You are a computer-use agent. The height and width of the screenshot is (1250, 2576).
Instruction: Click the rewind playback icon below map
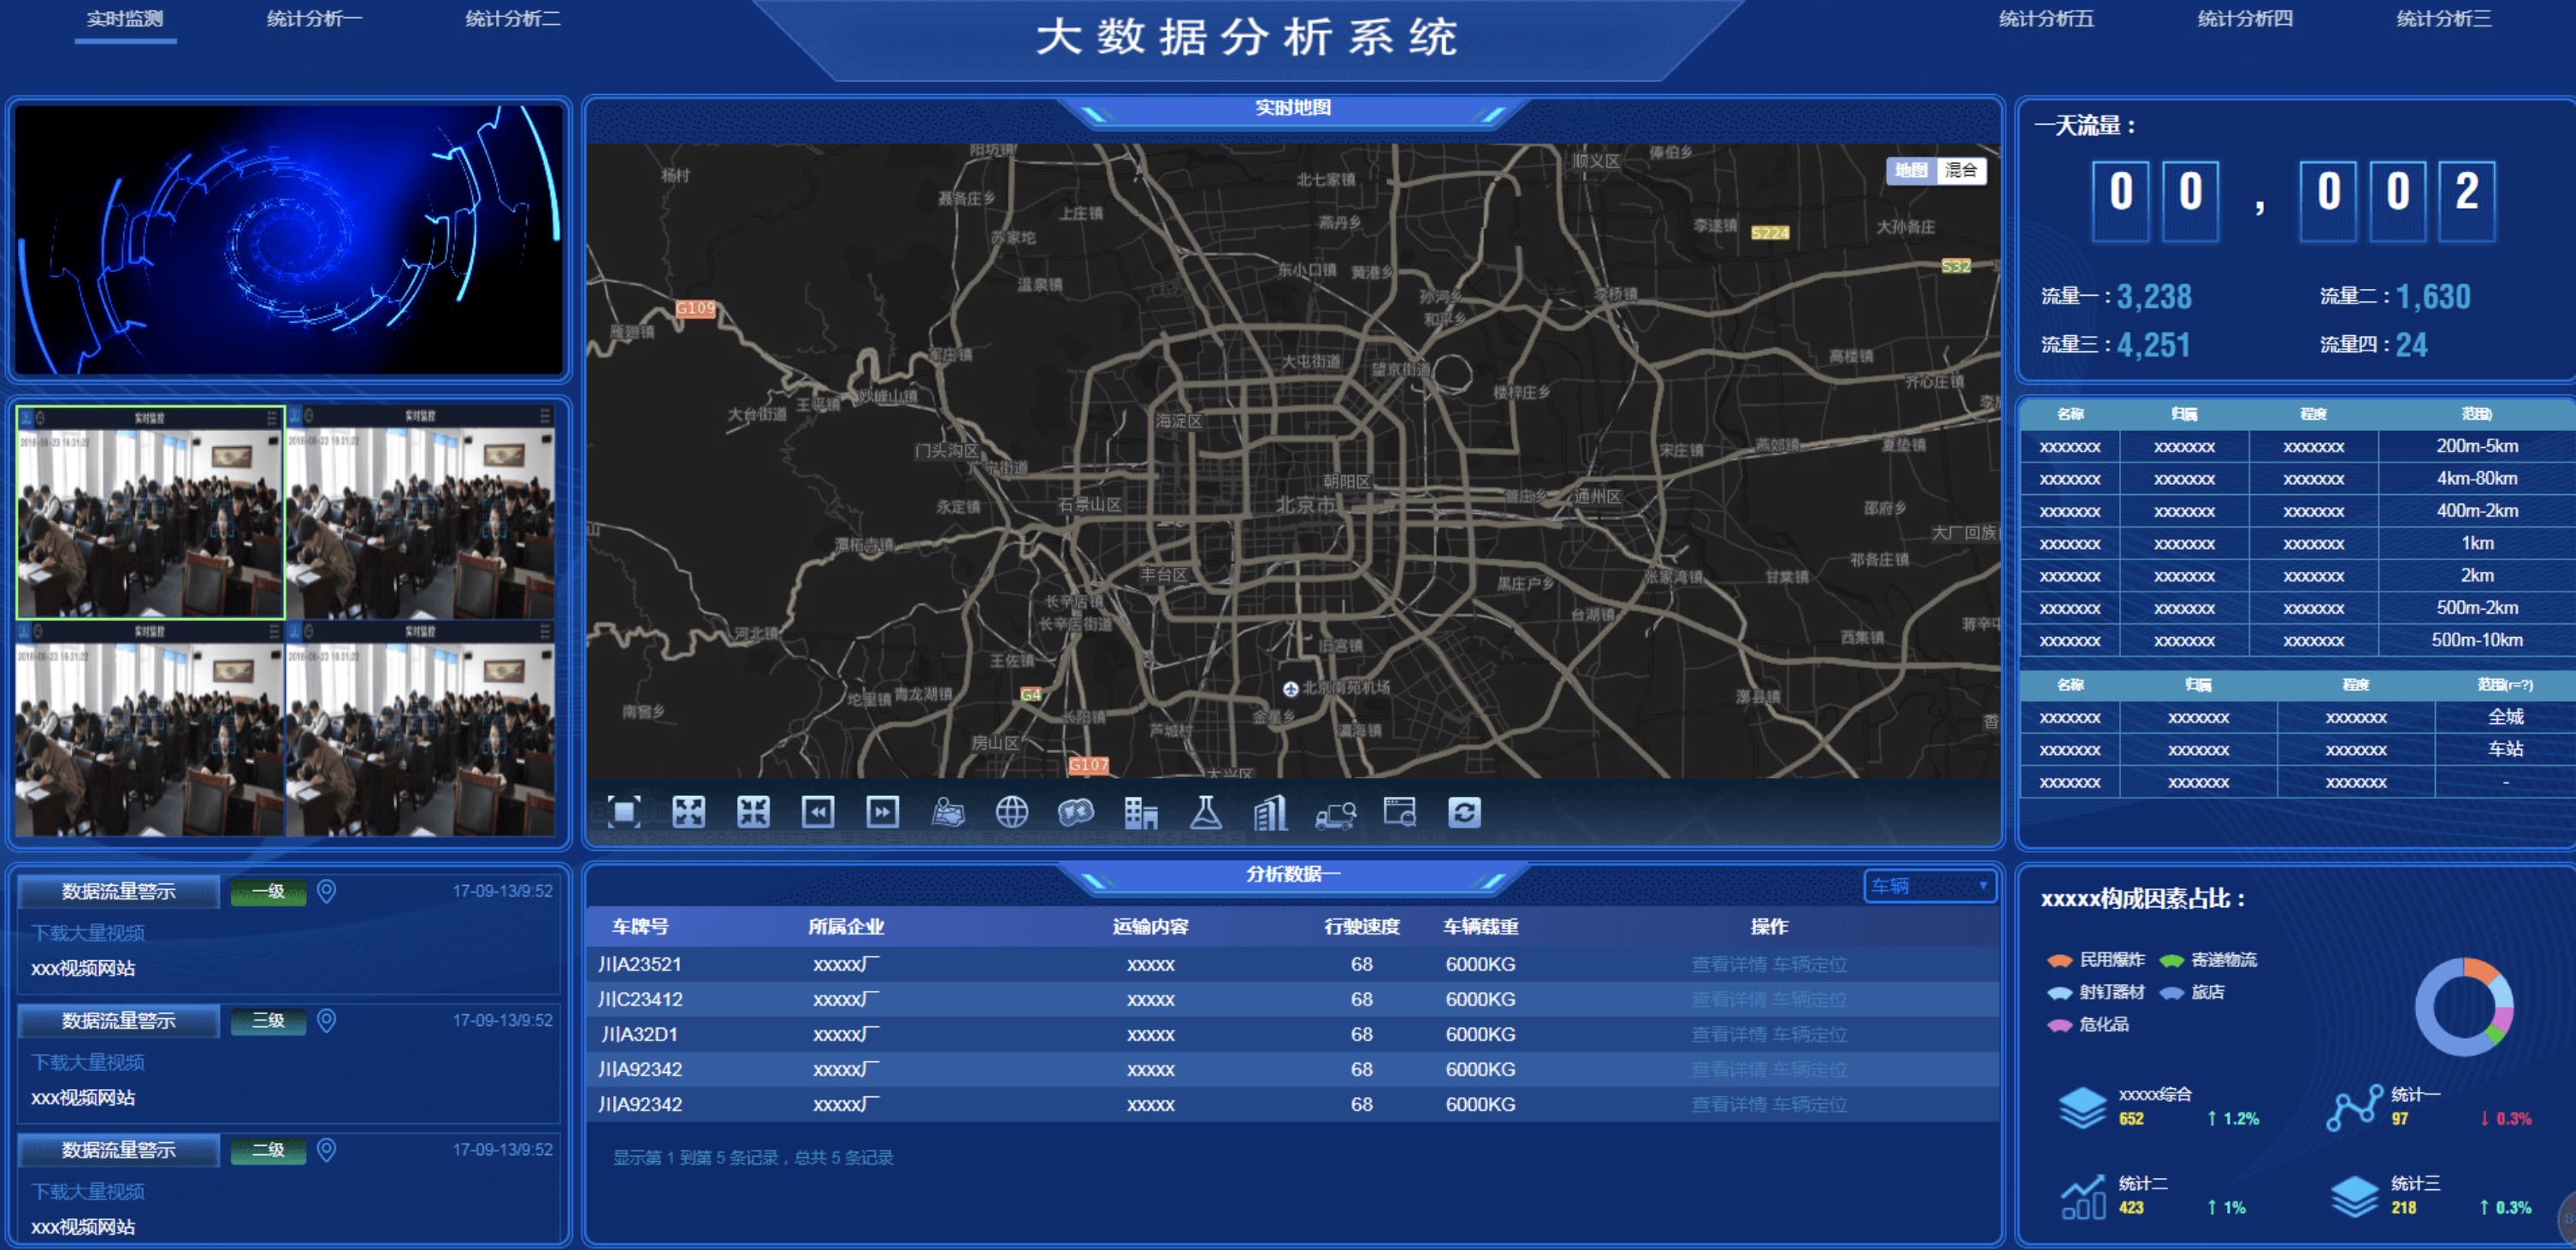pos(818,812)
